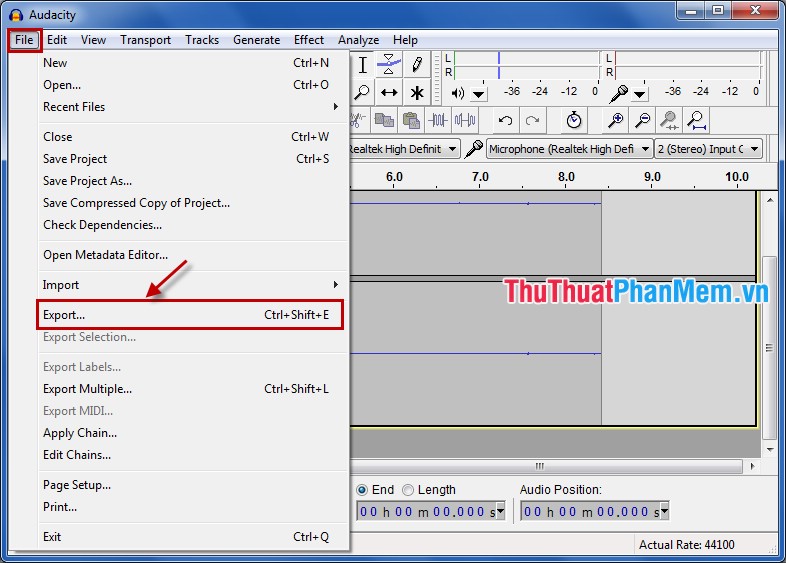Open Audio Position format dropdown arrow

tap(664, 511)
